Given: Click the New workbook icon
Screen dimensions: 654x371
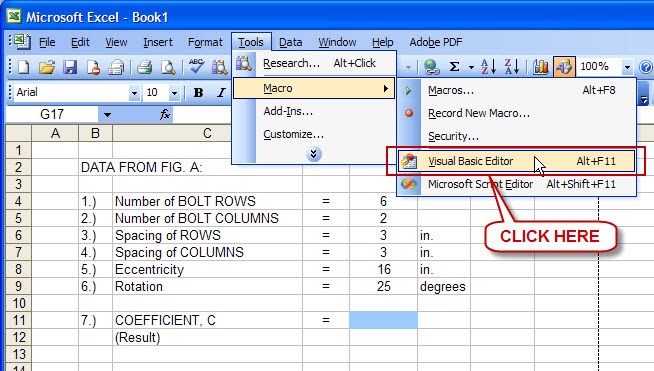Looking at the screenshot, I should [x=24, y=67].
